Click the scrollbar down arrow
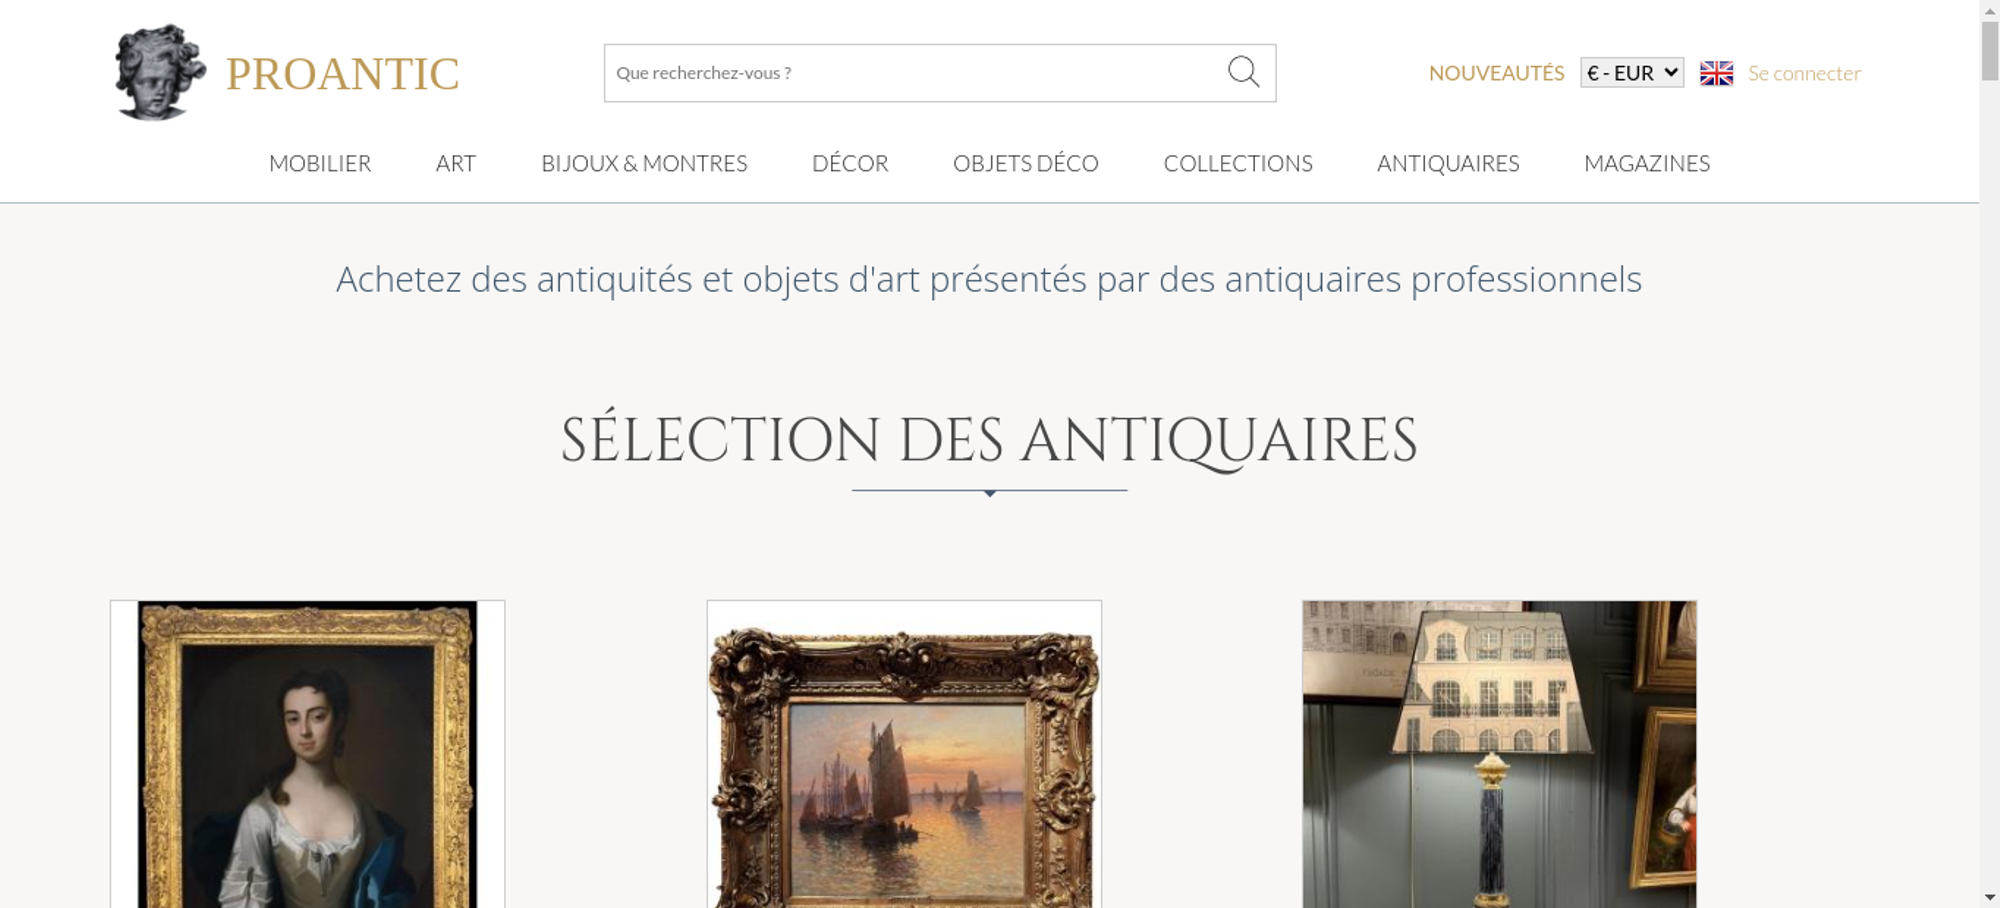Image resolution: width=2000 pixels, height=908 pixels. point(1989,898)
